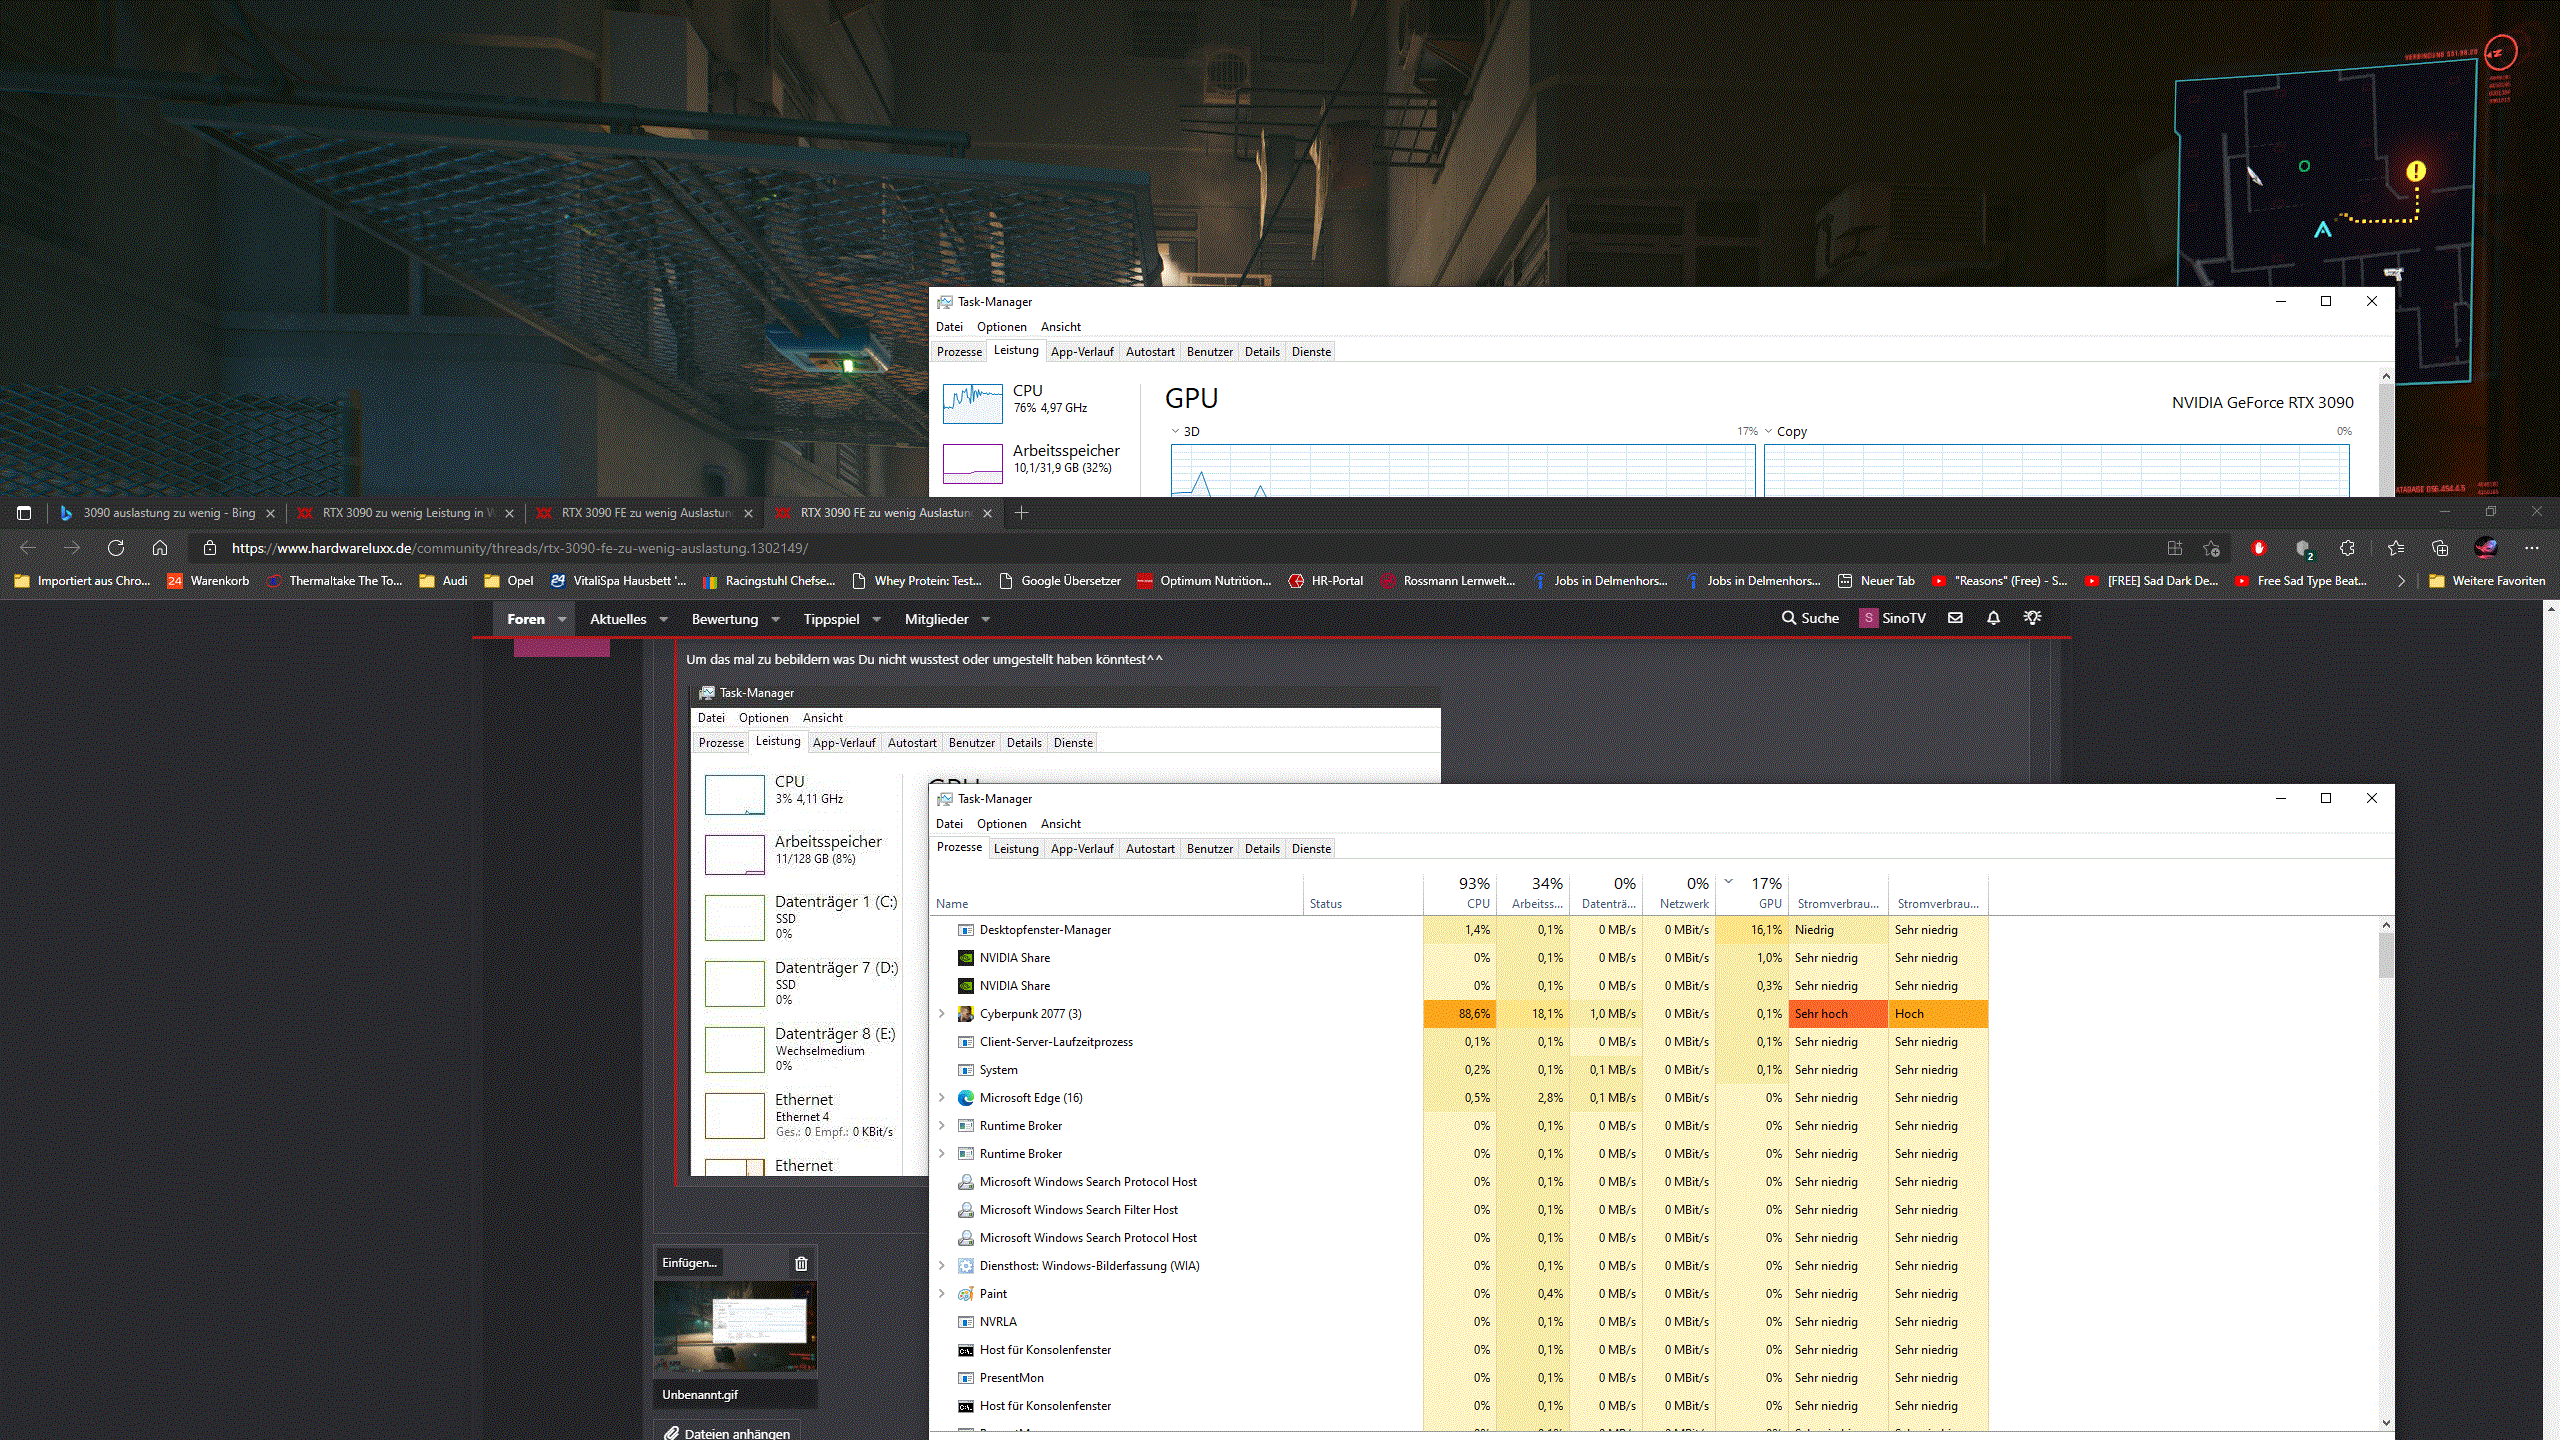
Task: Open SinoTV user account link
Action: [1893, 618]
